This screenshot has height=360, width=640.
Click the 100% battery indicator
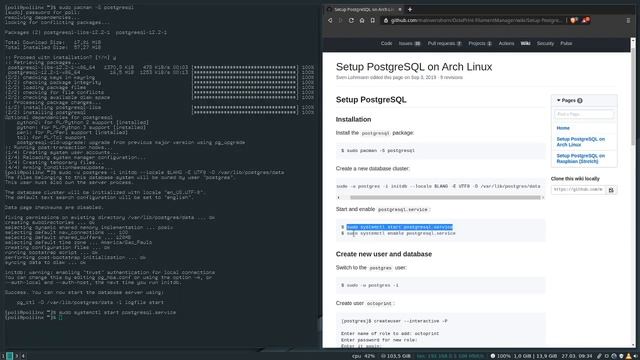500,356
